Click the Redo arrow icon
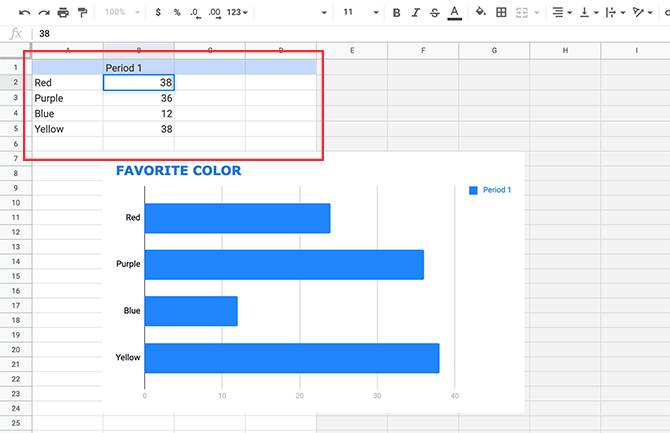Image resolution: width=670 pixels, height=433 pixels. (x=42, y=12)
